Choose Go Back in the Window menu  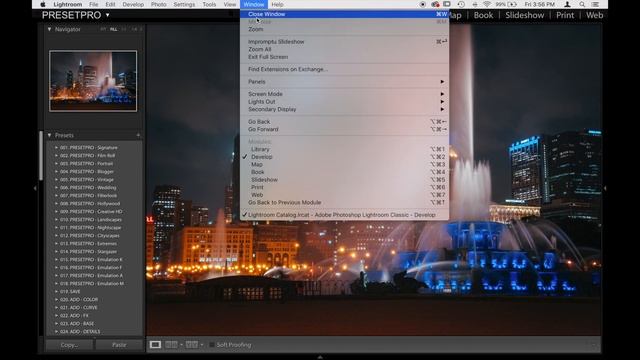(344, 122)
